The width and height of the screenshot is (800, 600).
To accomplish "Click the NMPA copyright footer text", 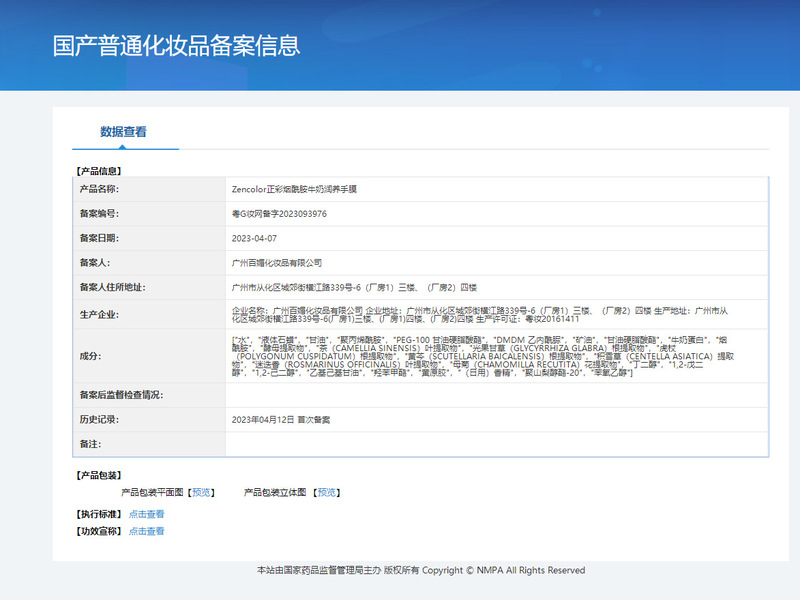I will [x=420, y=570].
